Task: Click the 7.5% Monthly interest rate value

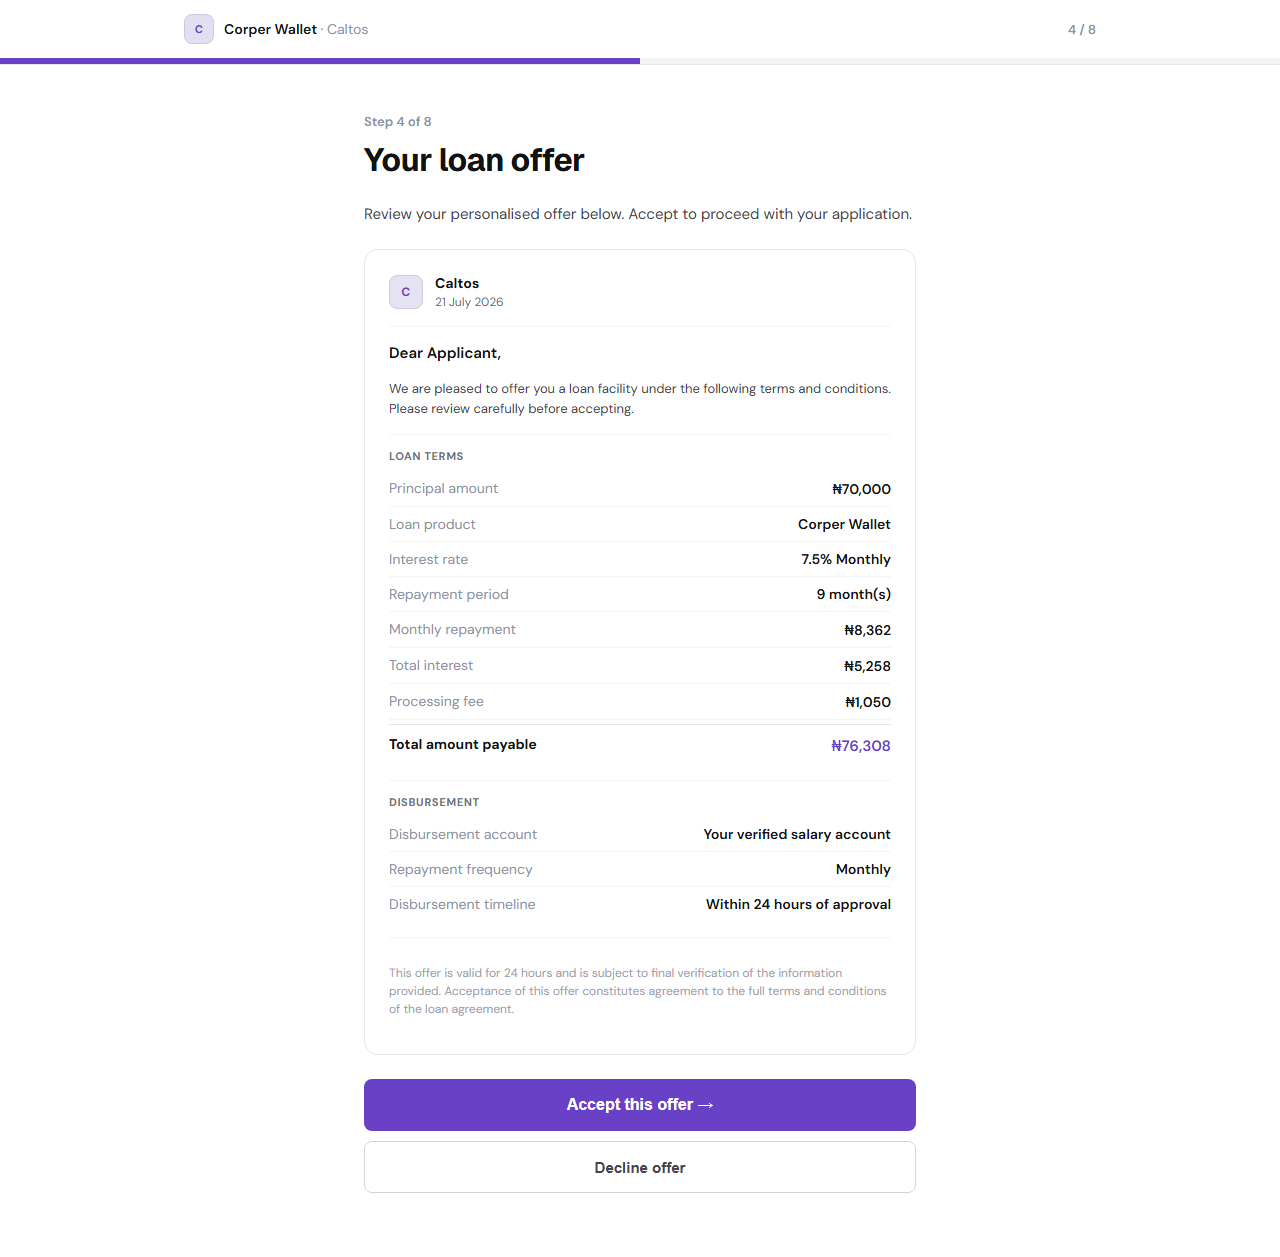Action: tap(846, 559)
